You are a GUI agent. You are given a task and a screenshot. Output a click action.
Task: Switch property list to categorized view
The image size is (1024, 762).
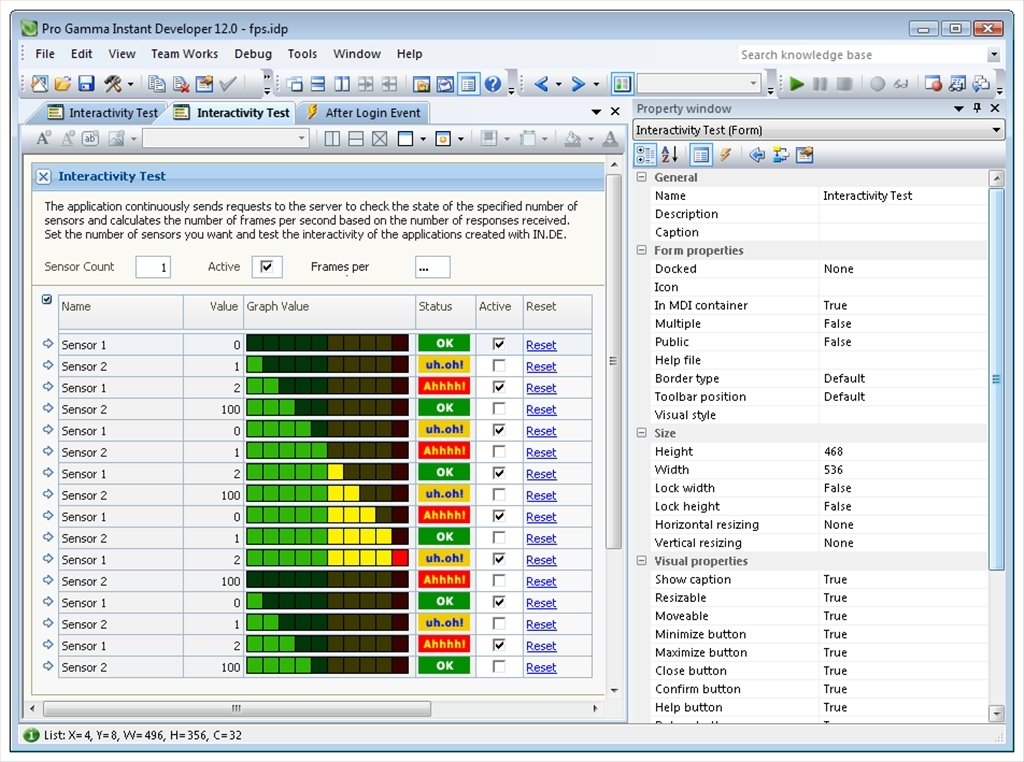(x=645, y=155)
